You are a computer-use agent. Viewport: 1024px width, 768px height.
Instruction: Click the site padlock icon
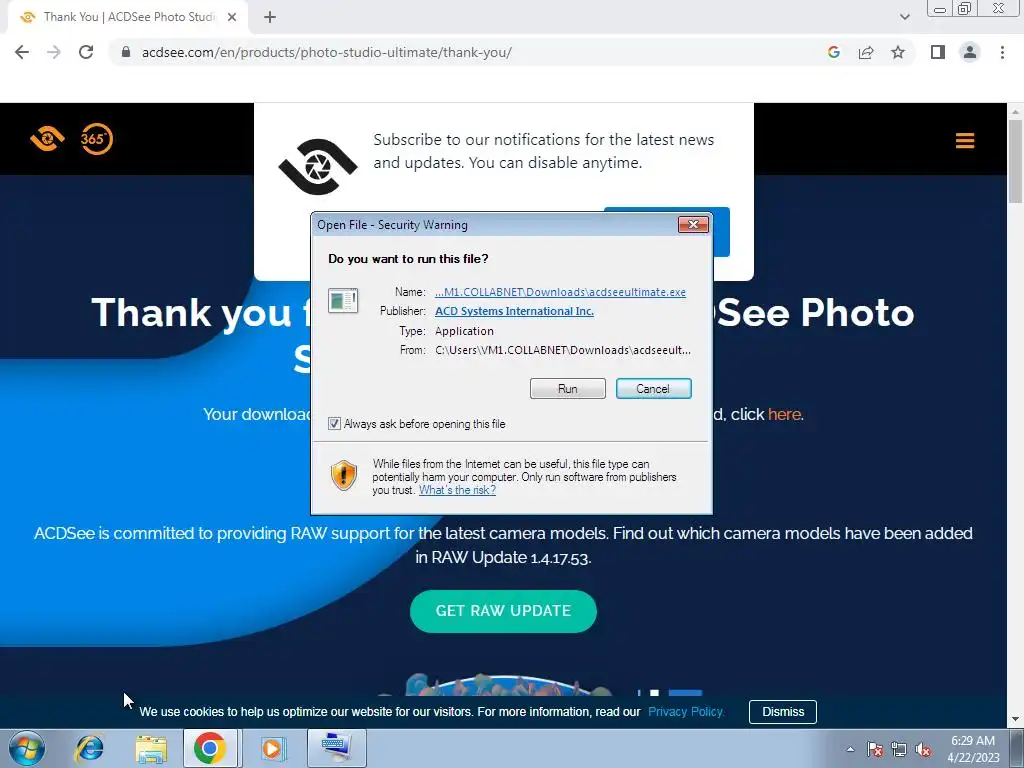coord(126,52)
